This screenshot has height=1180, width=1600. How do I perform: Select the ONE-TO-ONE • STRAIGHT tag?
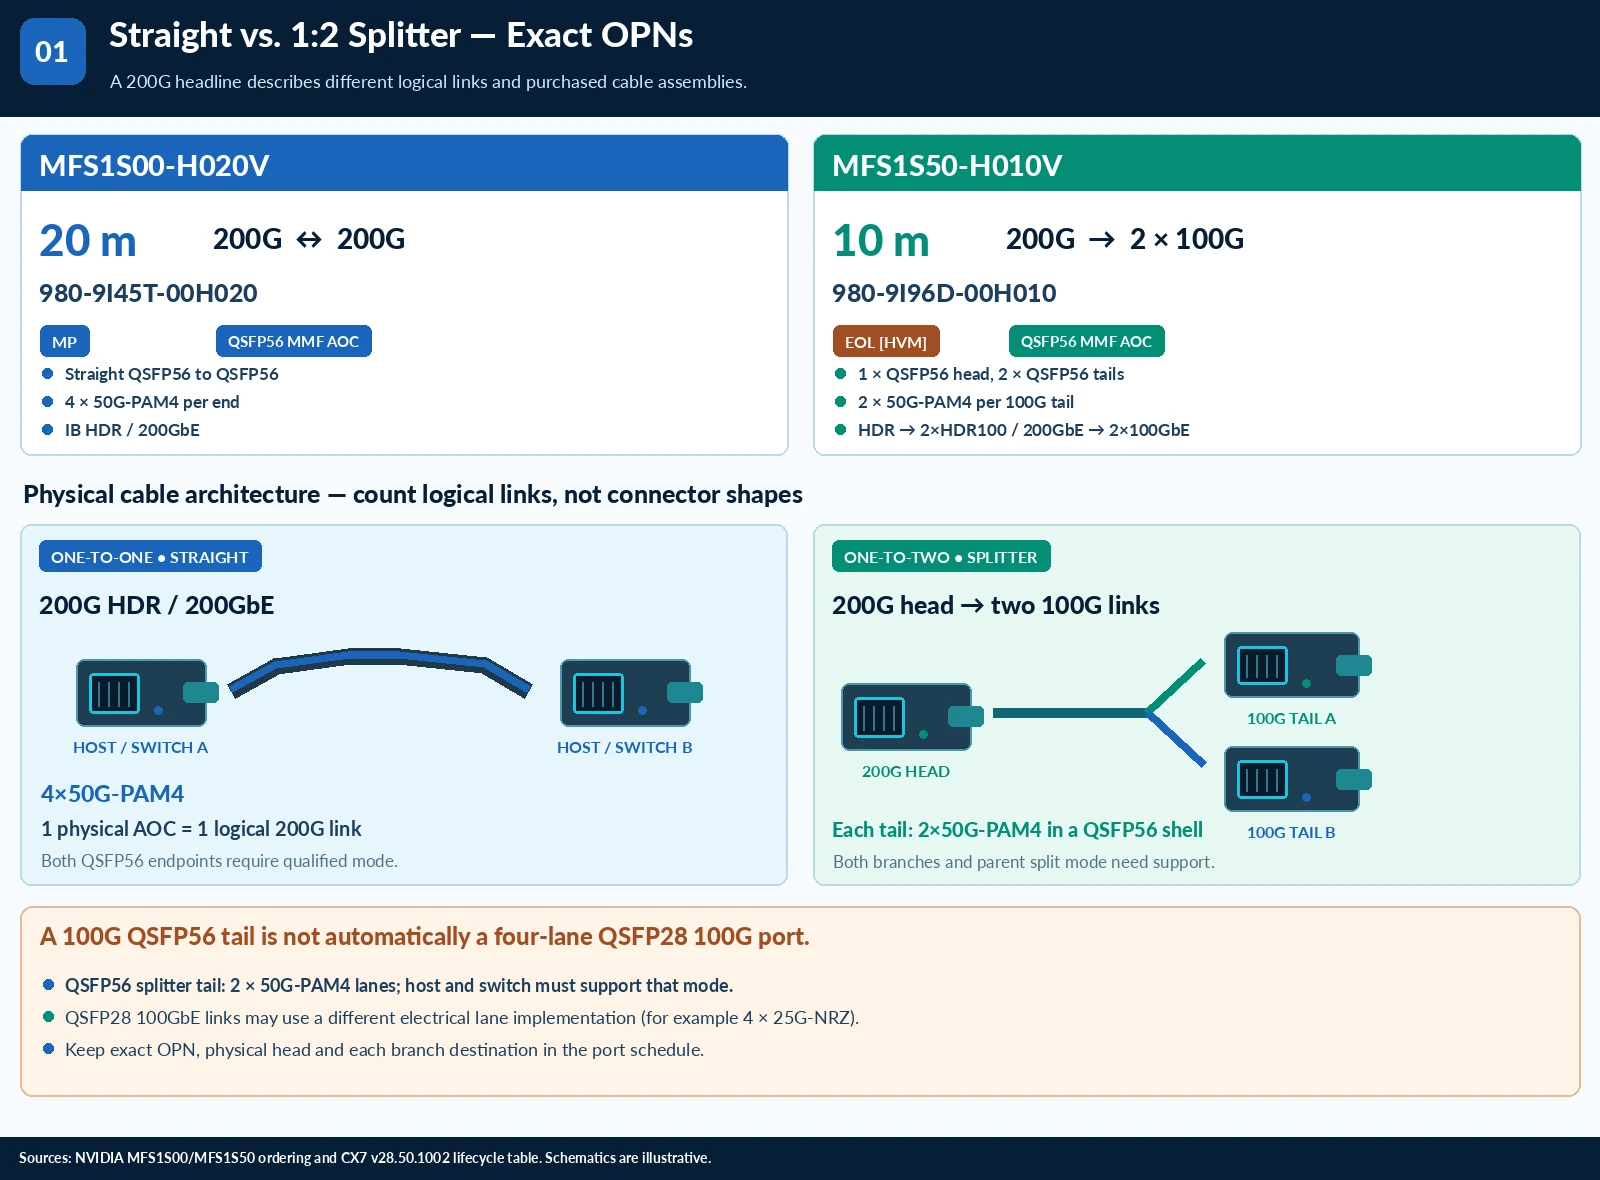click(150, 557)
